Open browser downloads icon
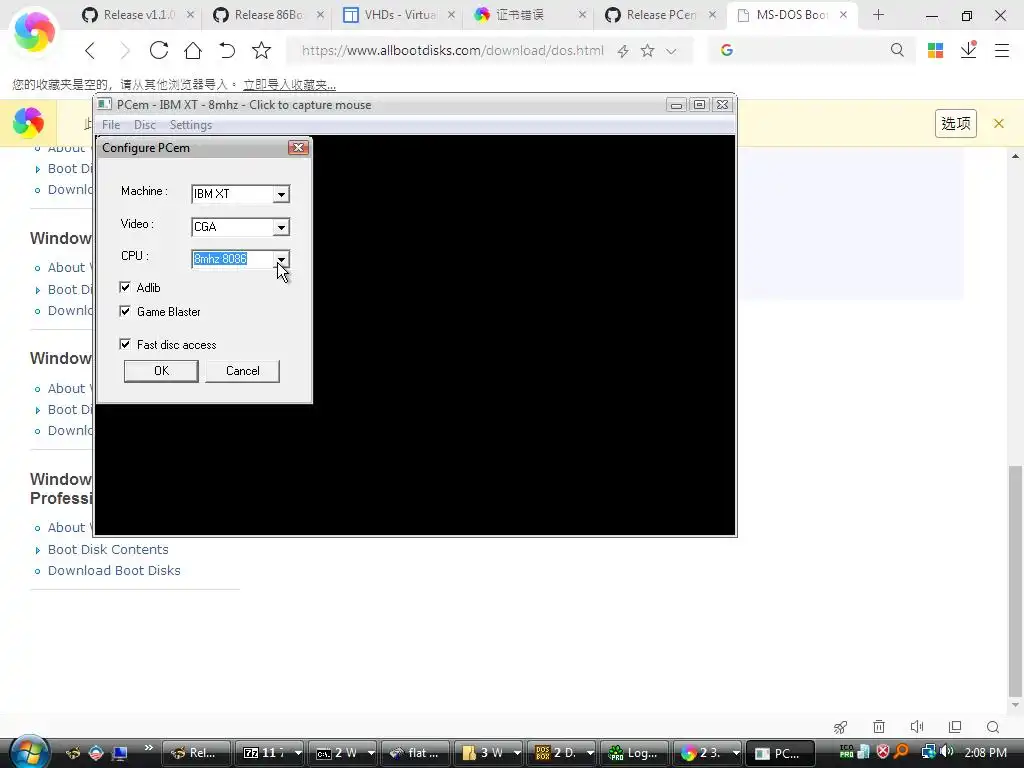The width and height of the screenshot is (1024, 768). (x=968, y=50)
